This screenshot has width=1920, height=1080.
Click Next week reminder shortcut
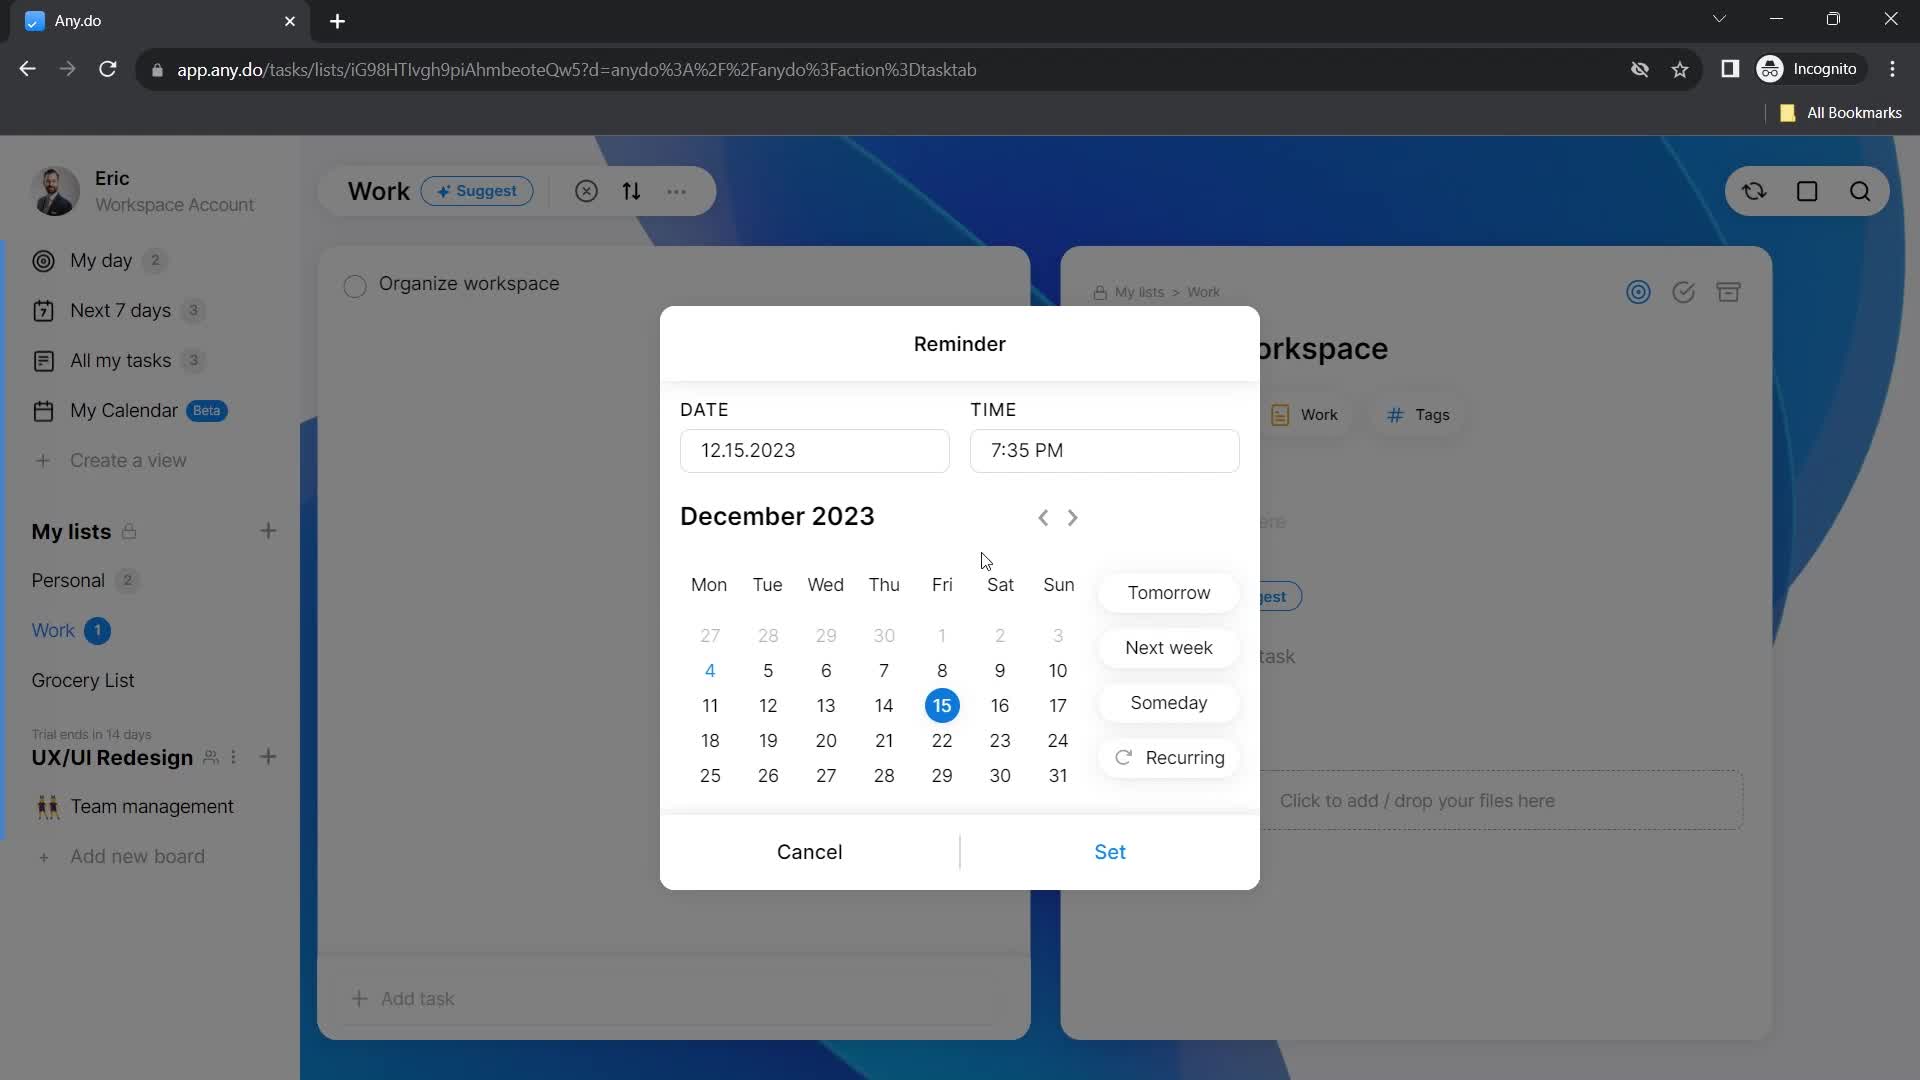[x=1168, y=647]
